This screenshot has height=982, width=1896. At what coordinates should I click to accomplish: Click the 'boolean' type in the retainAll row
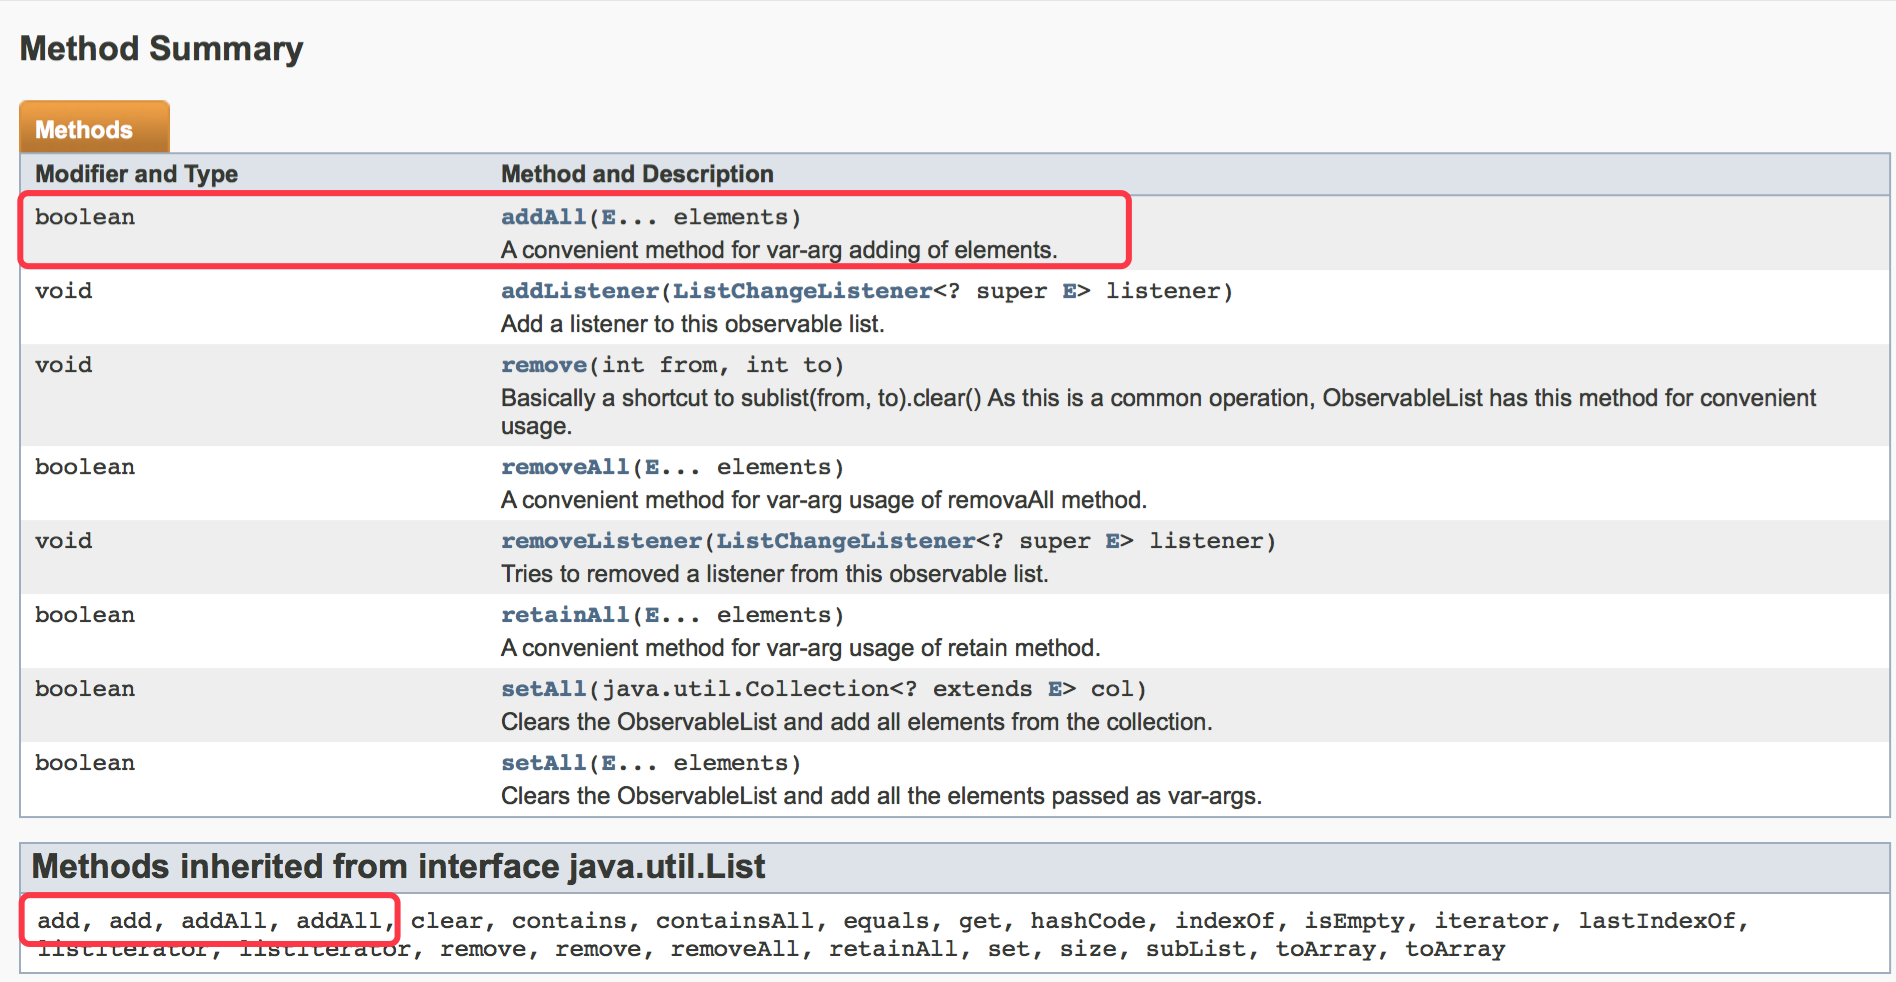pyautogui.click(x=85, y=615)
